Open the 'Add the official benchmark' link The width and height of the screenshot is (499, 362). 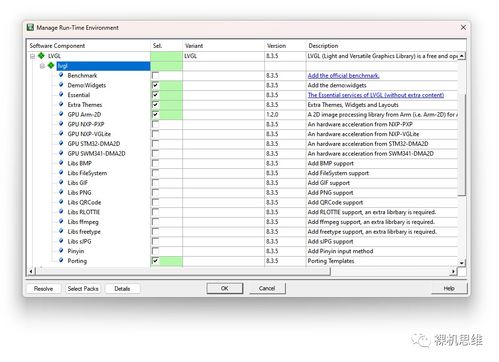343,76
